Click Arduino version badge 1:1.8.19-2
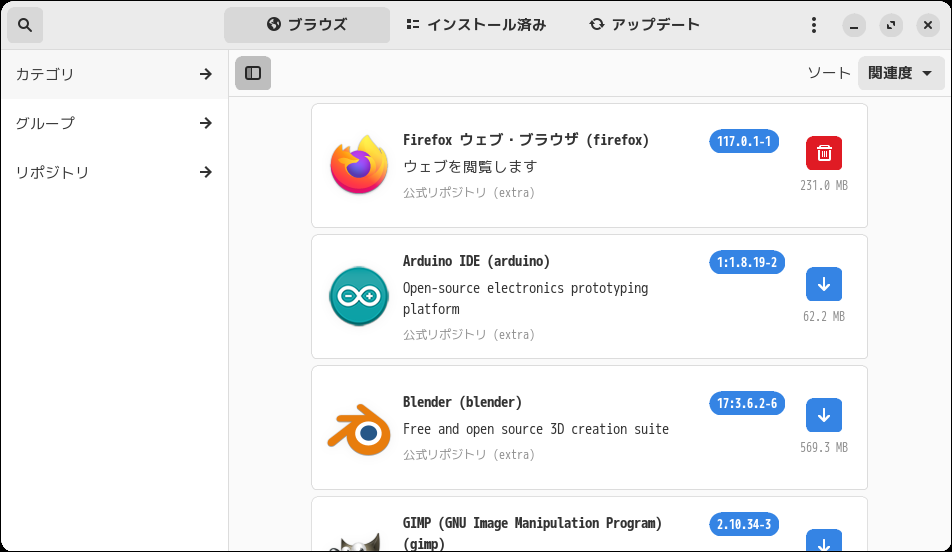Screen dimensions: 952x552 pos(747,262)
